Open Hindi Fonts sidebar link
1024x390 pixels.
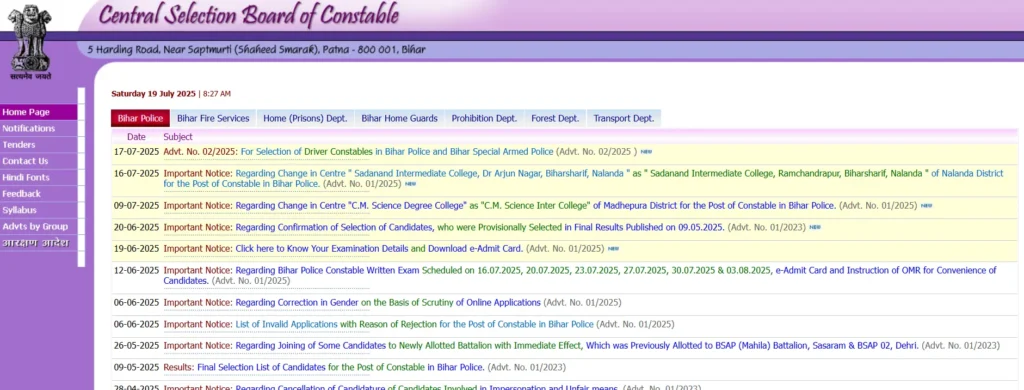tap(39, 178)
